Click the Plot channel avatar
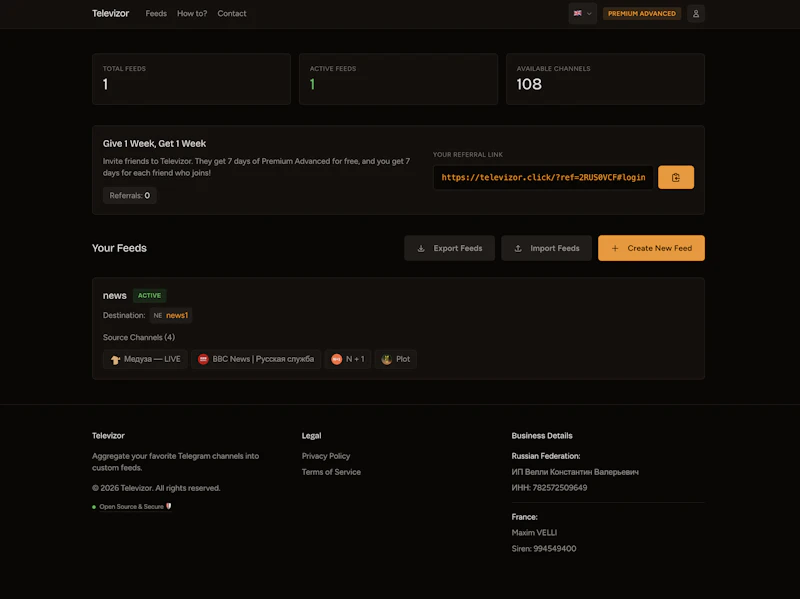800x599 pixels. coord(386,359)
